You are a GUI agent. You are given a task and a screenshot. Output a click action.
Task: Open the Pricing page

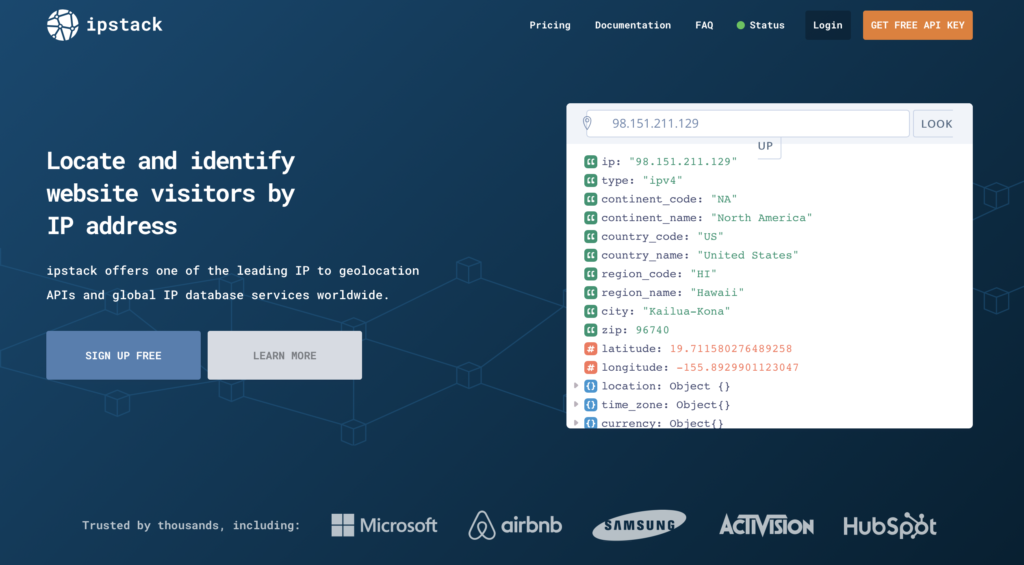(x=550, y=25)
